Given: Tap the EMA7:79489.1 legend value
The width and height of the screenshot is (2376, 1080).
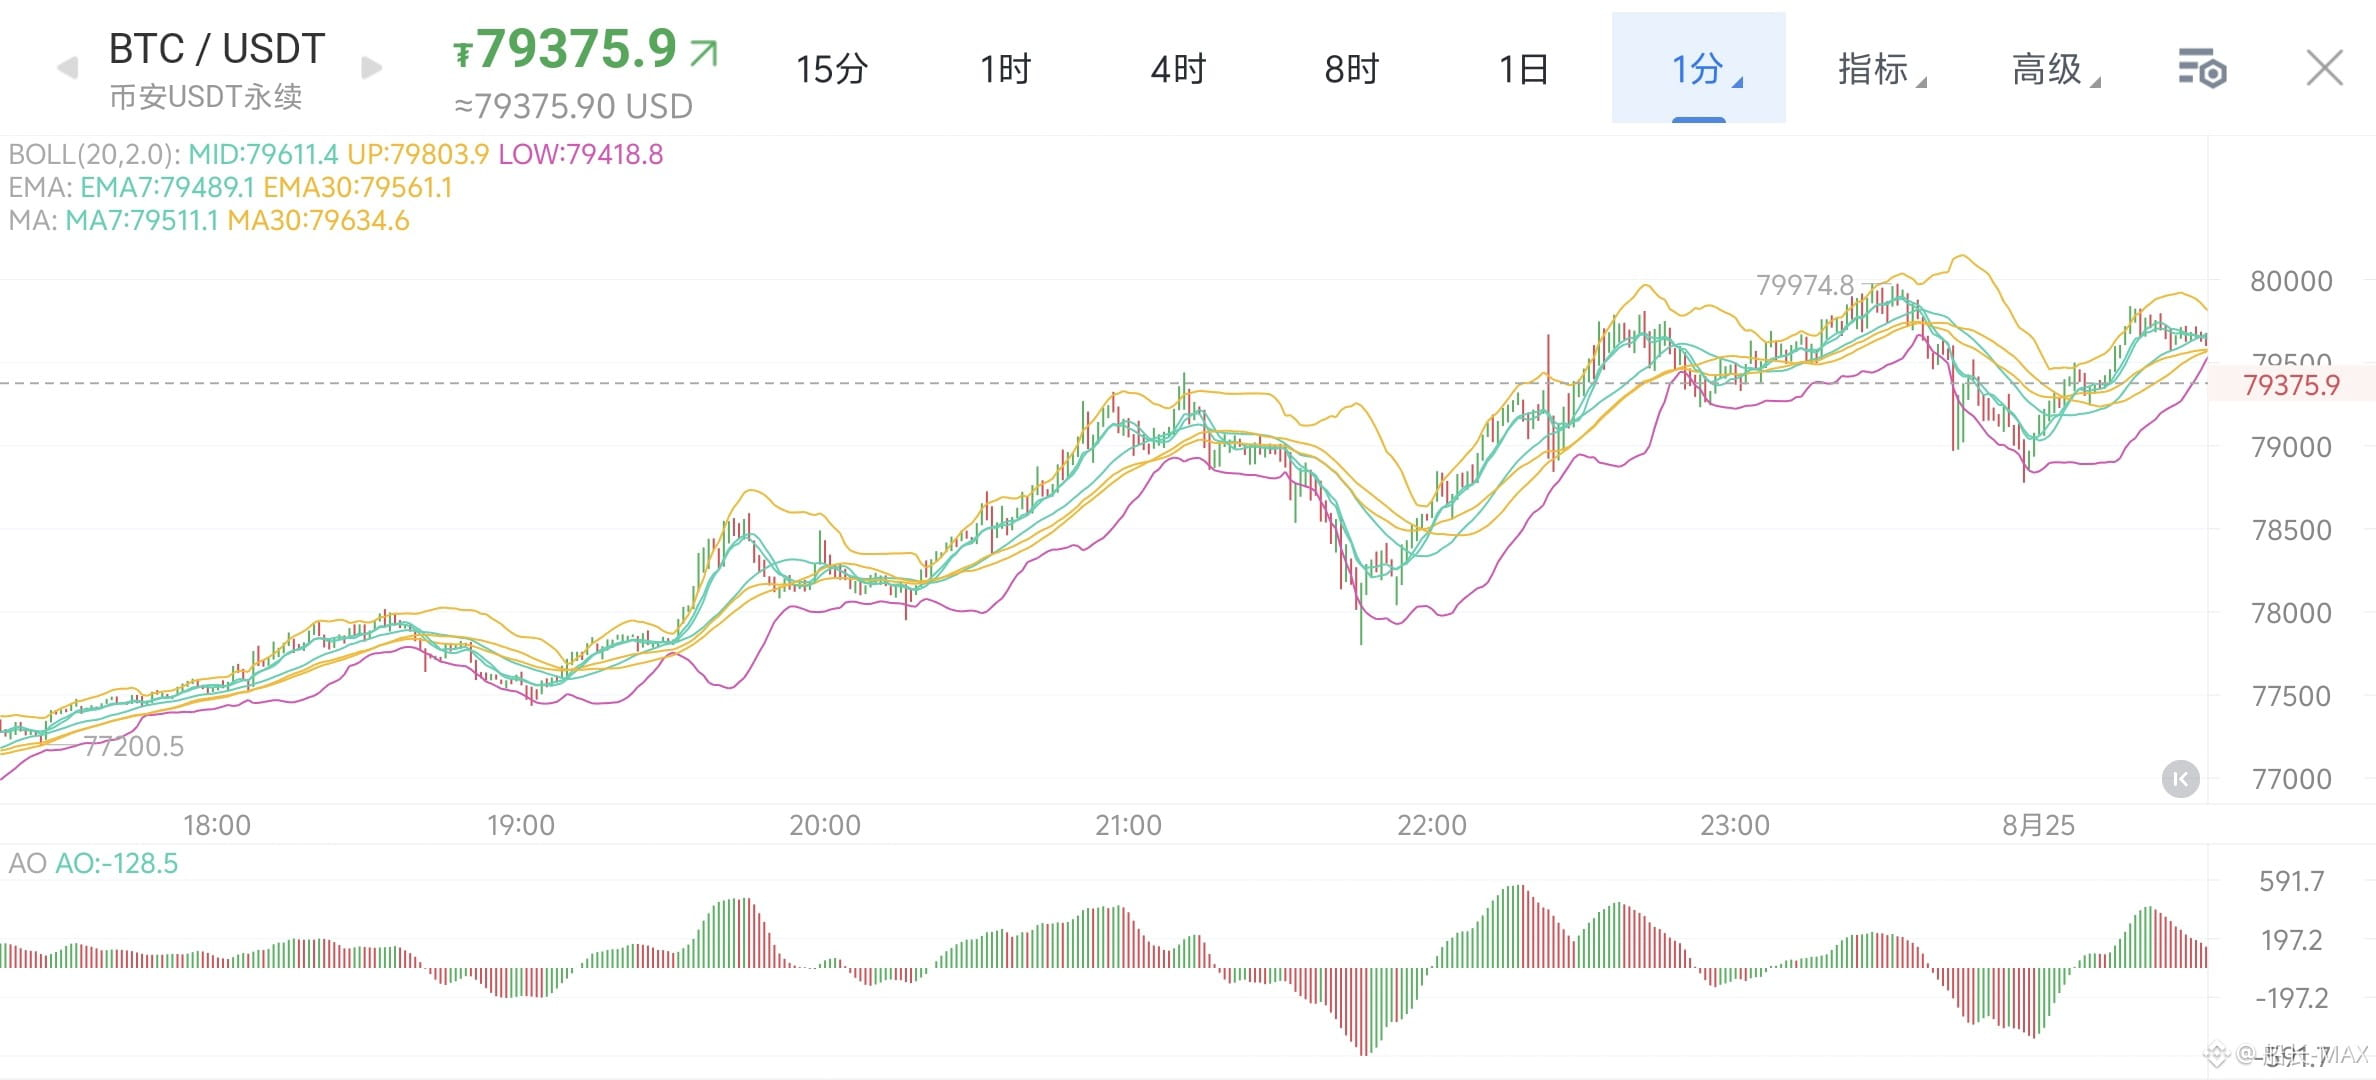Looking at the screenshot, I should coord(167,187).
